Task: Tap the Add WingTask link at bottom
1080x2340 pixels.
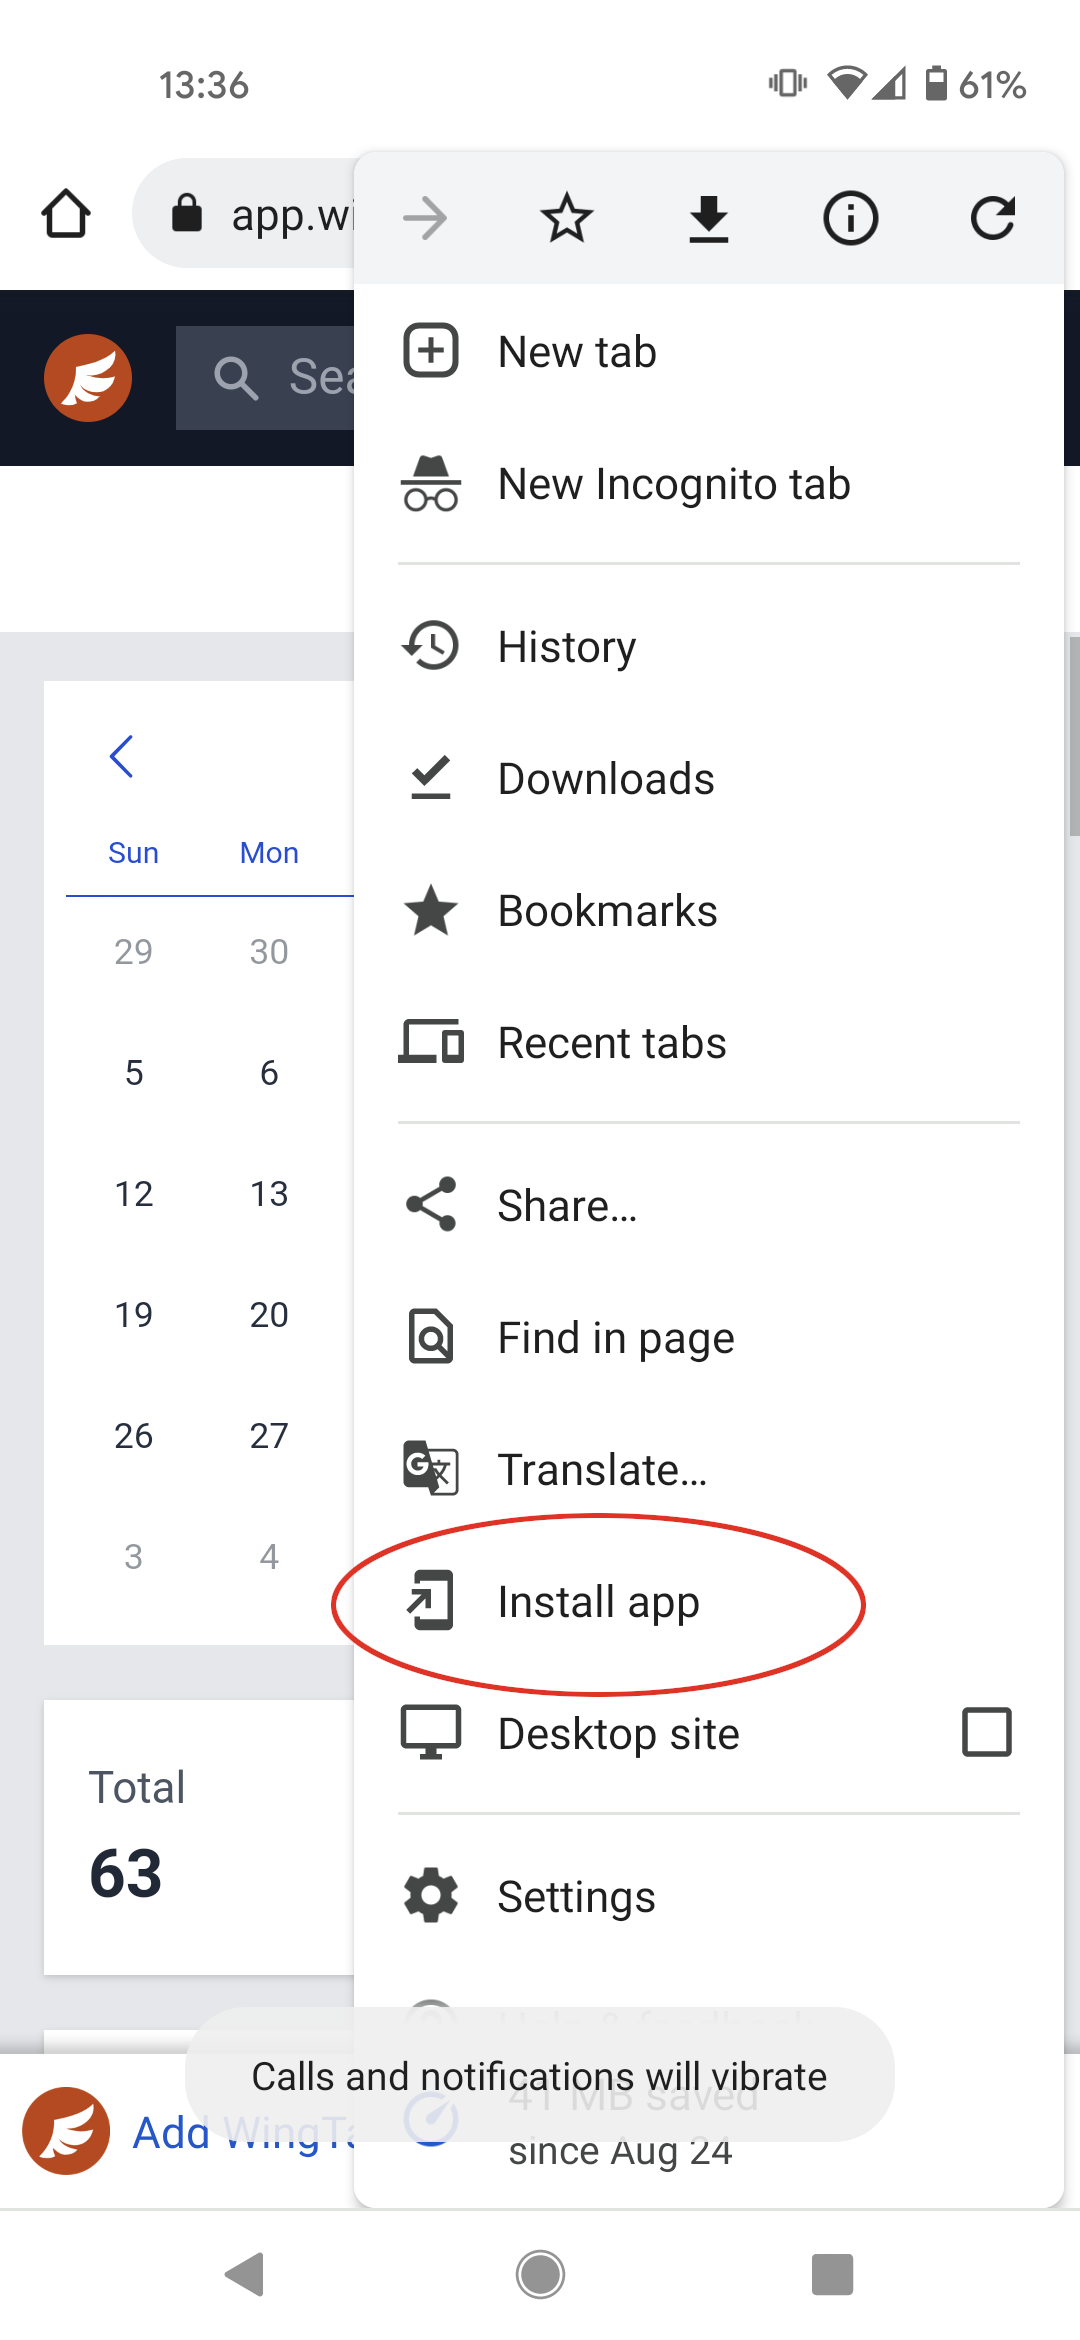Action: coord(243,2132)
